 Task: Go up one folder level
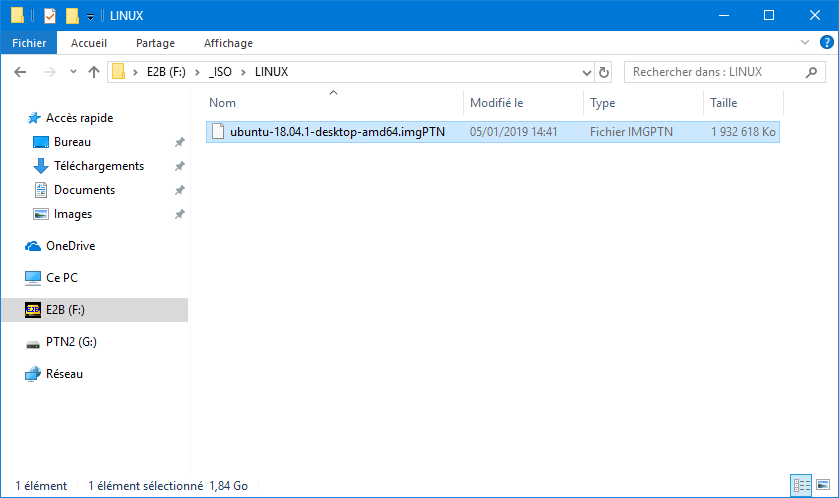click(x=94, y=72)
